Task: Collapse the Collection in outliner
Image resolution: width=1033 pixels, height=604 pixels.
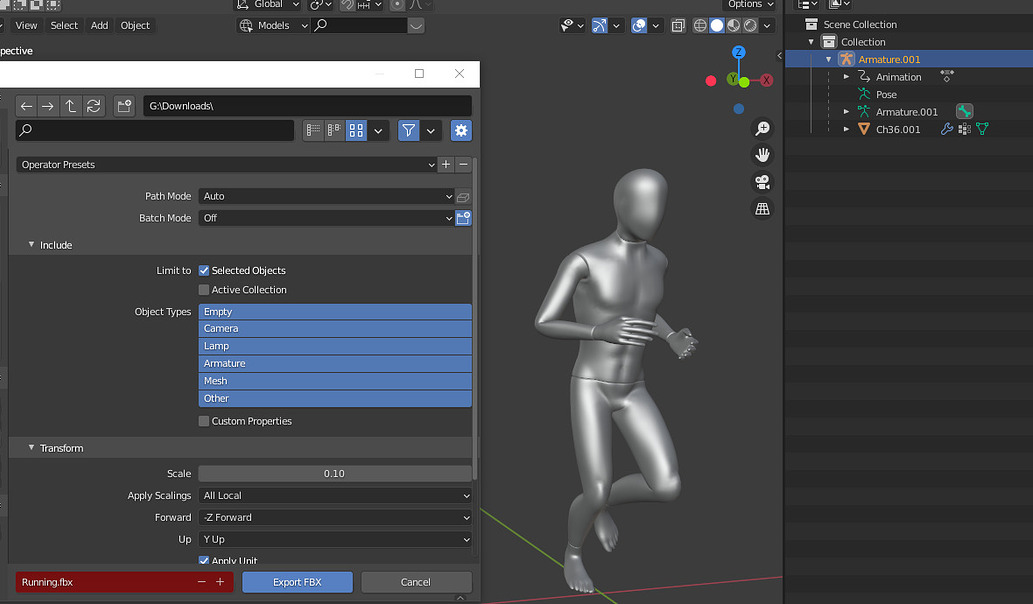Action: pos(811,41)
